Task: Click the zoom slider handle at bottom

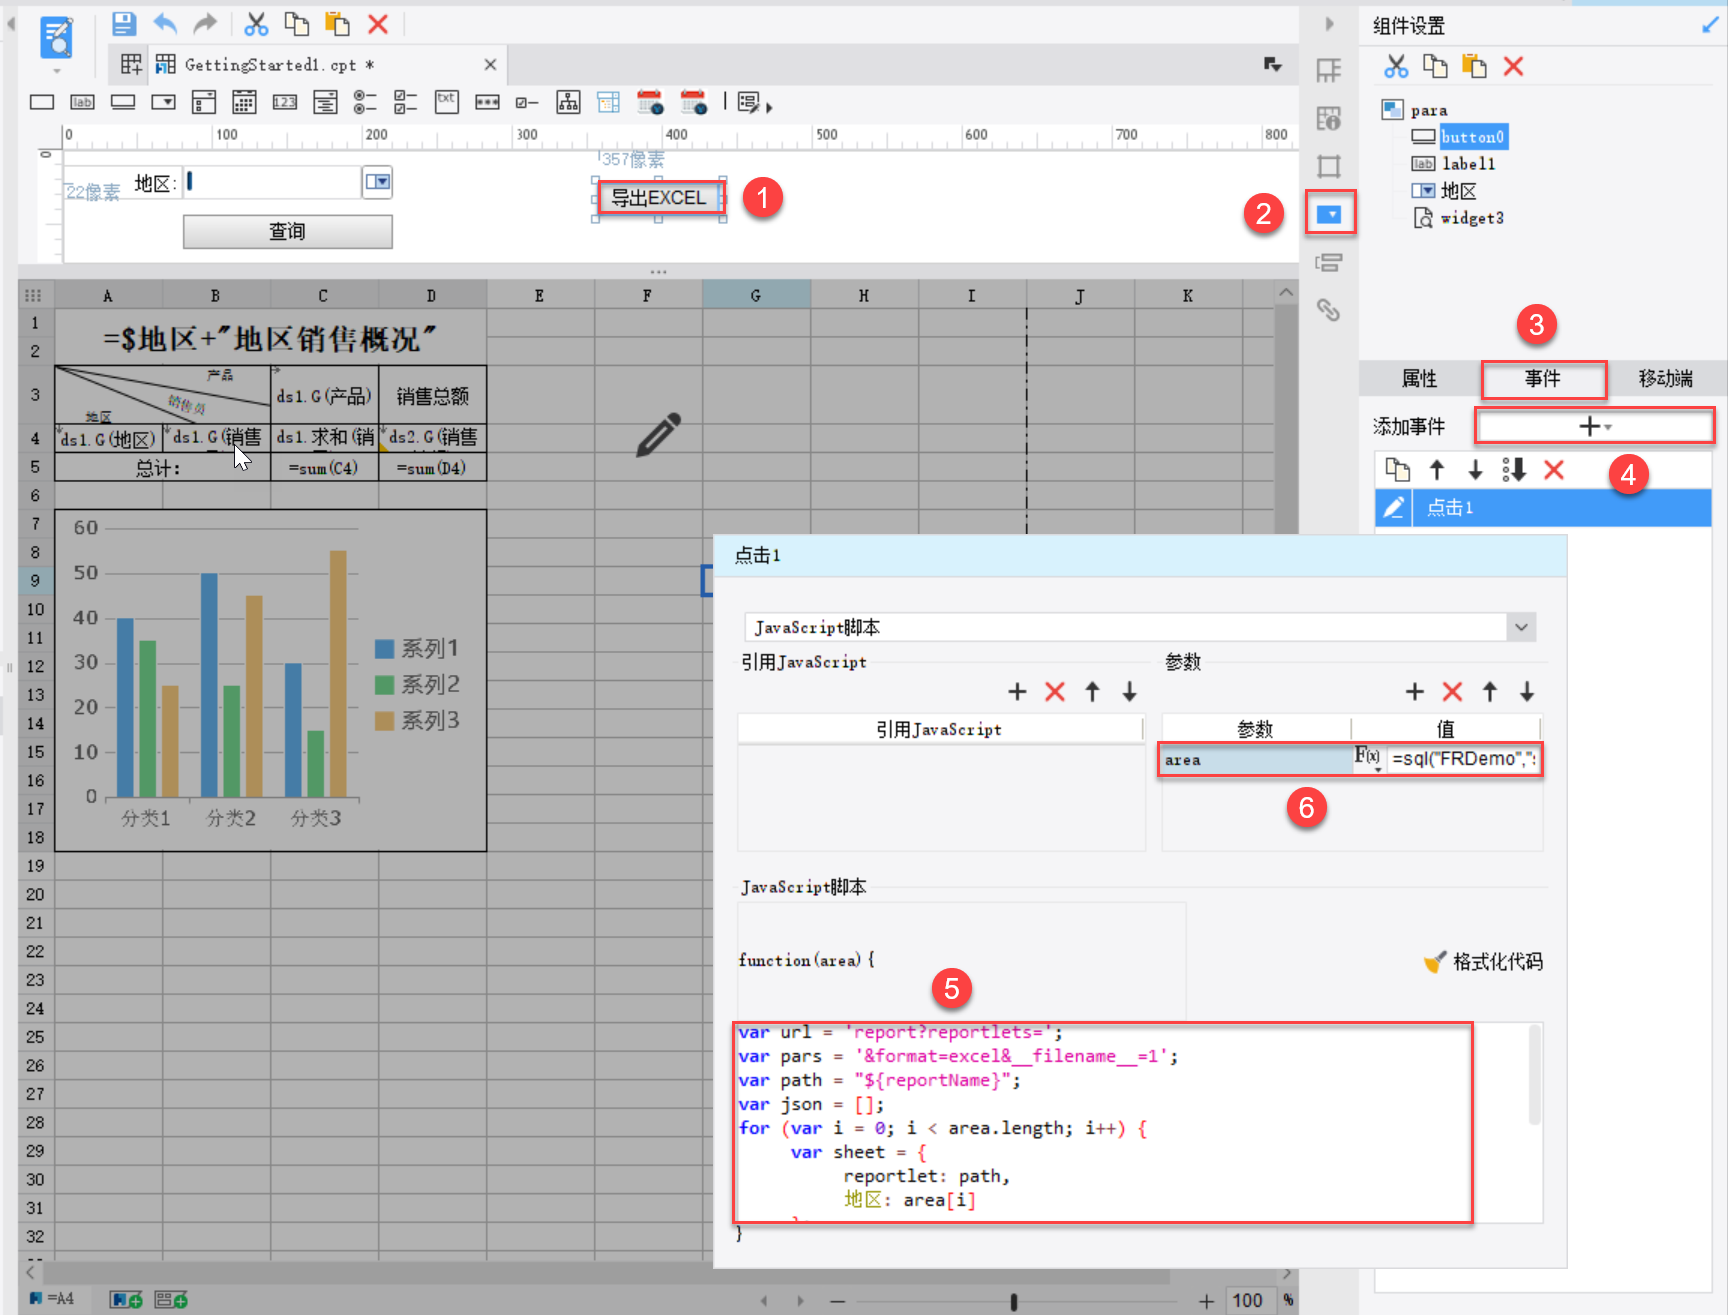Action: point(1013,1301)
